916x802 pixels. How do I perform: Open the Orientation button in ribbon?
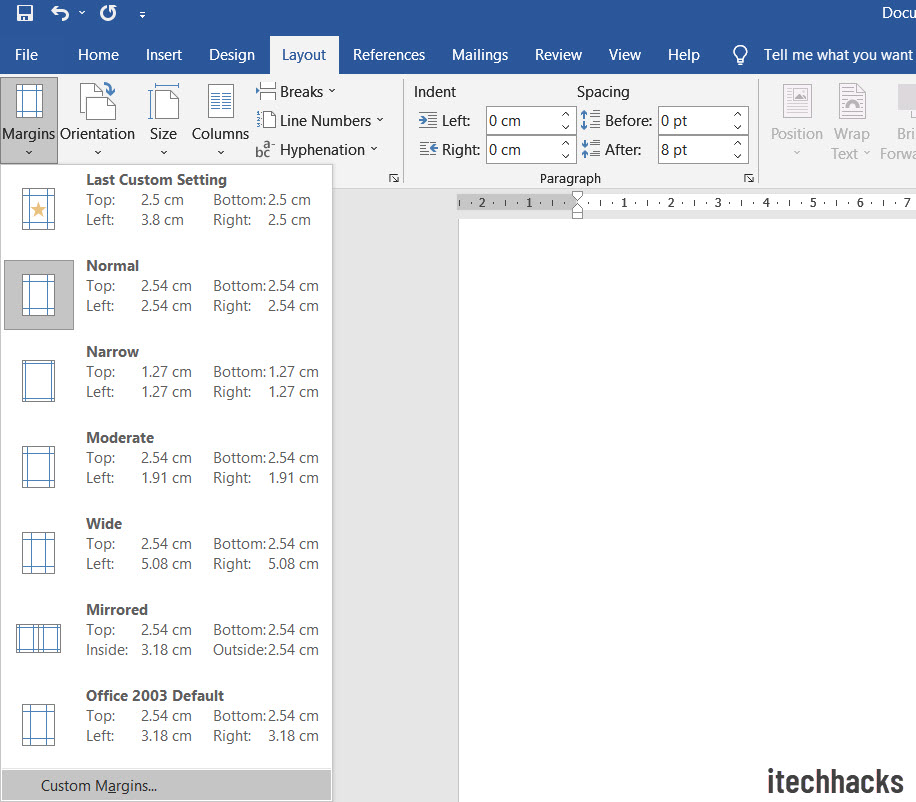[x=97, y=120]
